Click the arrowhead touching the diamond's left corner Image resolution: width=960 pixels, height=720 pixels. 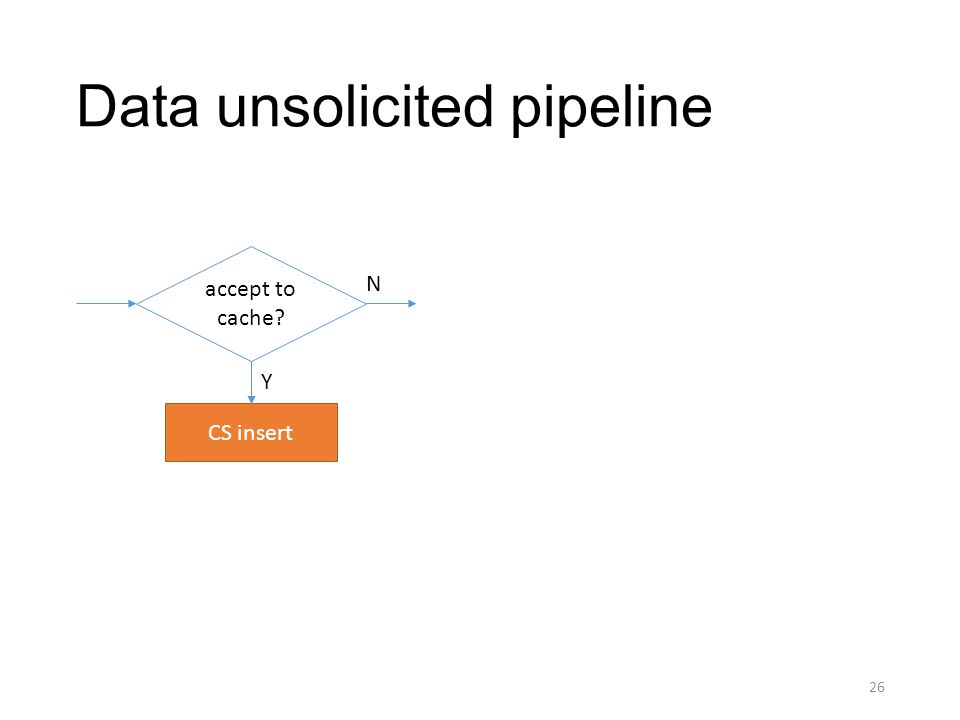132,303
